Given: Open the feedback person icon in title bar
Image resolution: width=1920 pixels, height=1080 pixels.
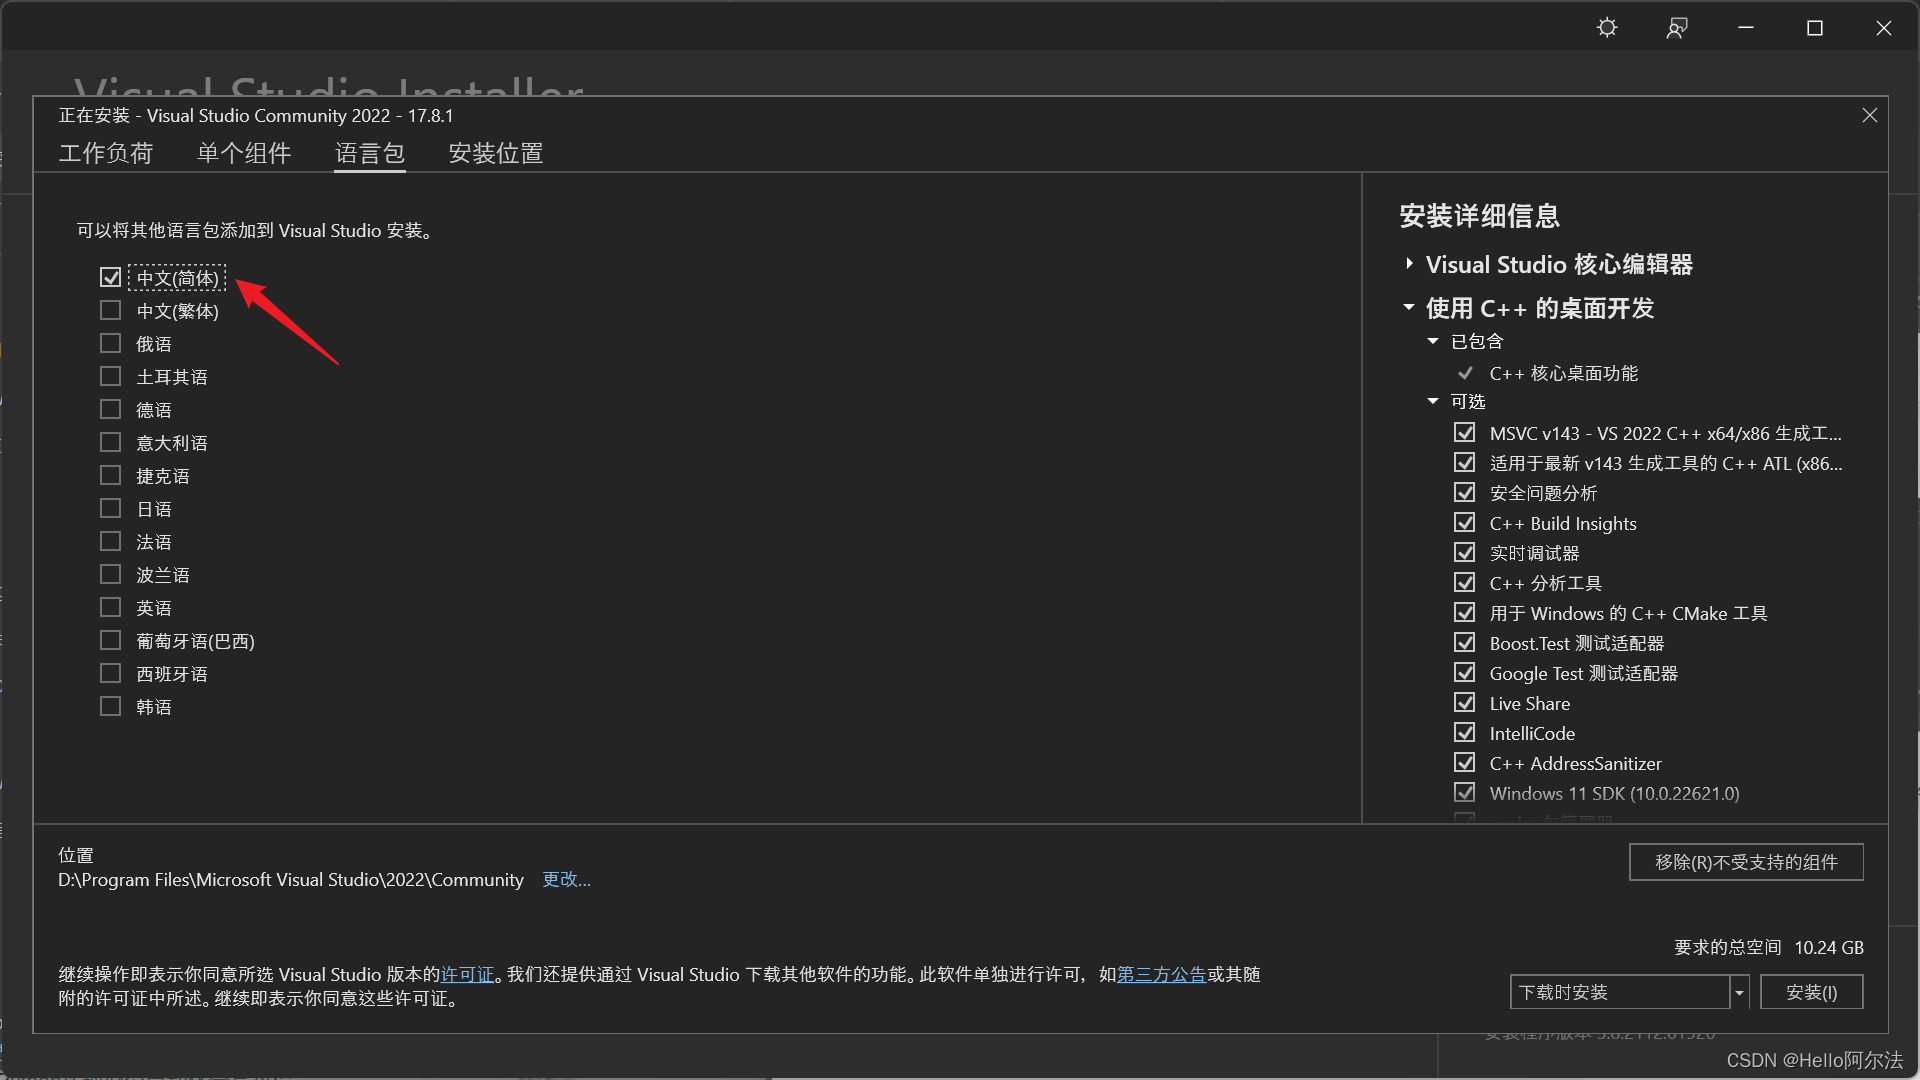Looking at the screenshot, I should click(x=1677, y=28).
